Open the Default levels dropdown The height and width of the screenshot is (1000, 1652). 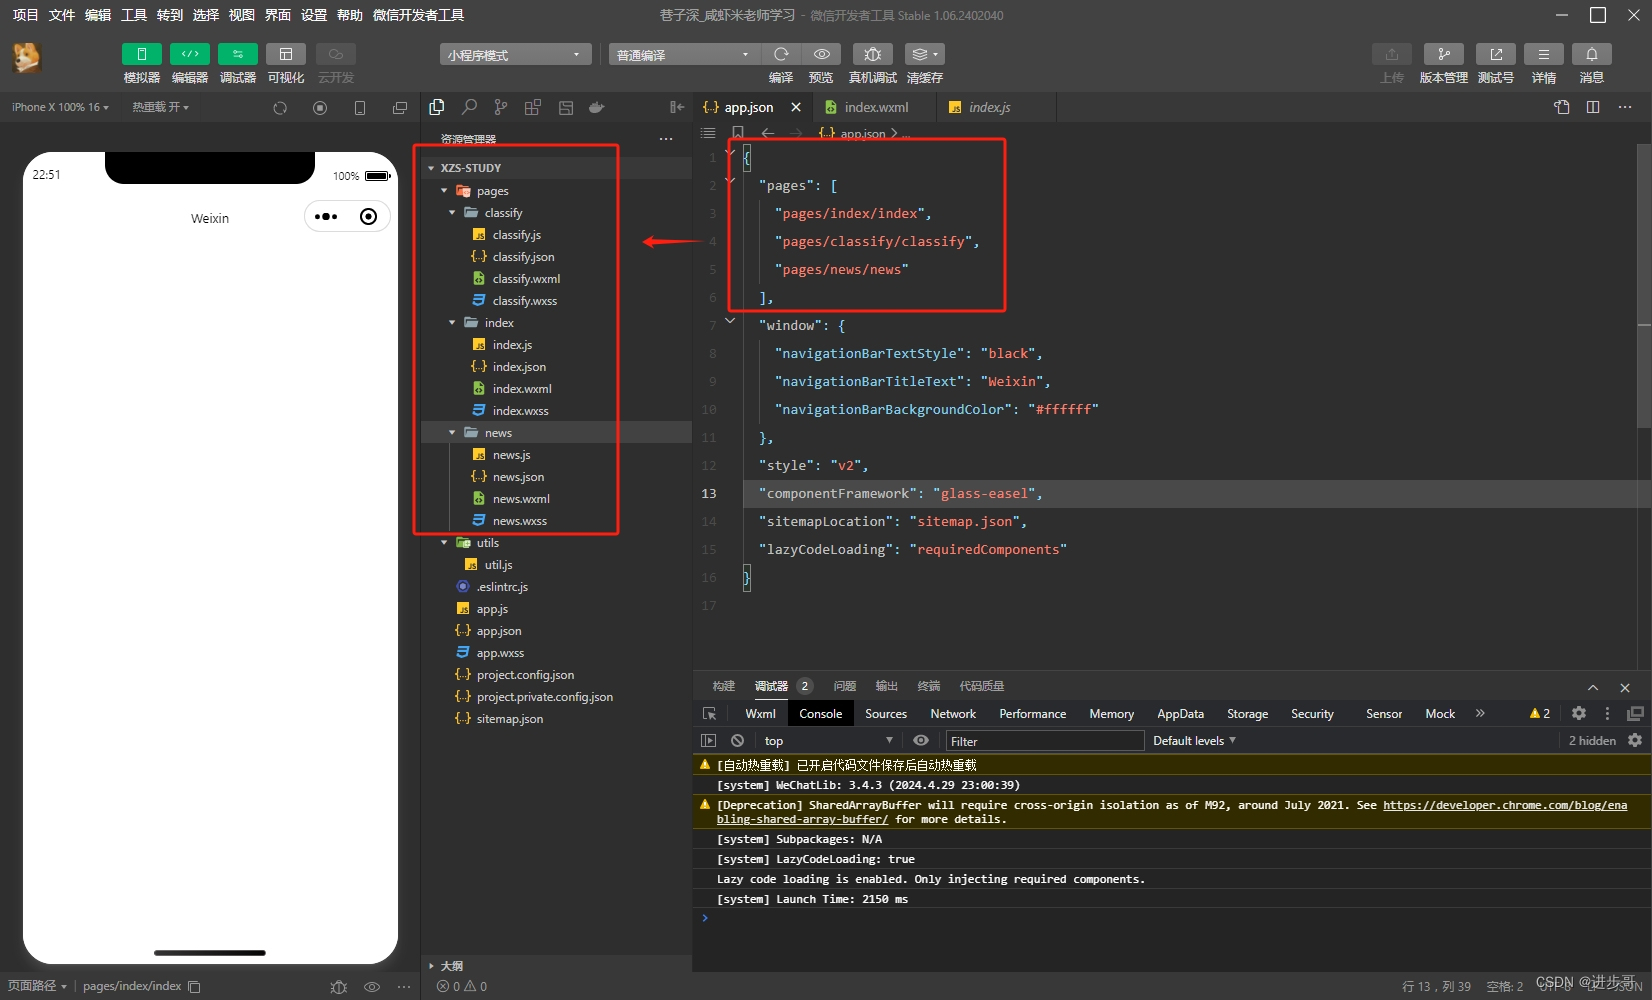click(x=1194, y=741)
